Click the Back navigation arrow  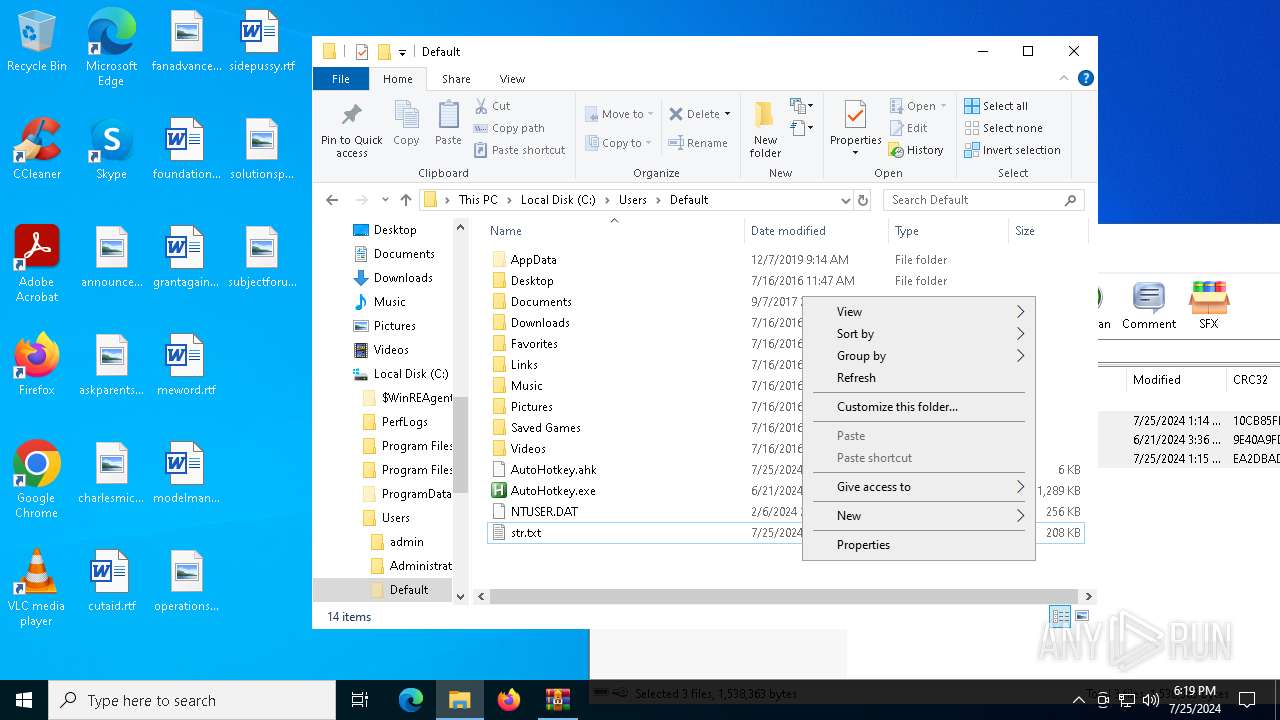click(x=332, y=200)
